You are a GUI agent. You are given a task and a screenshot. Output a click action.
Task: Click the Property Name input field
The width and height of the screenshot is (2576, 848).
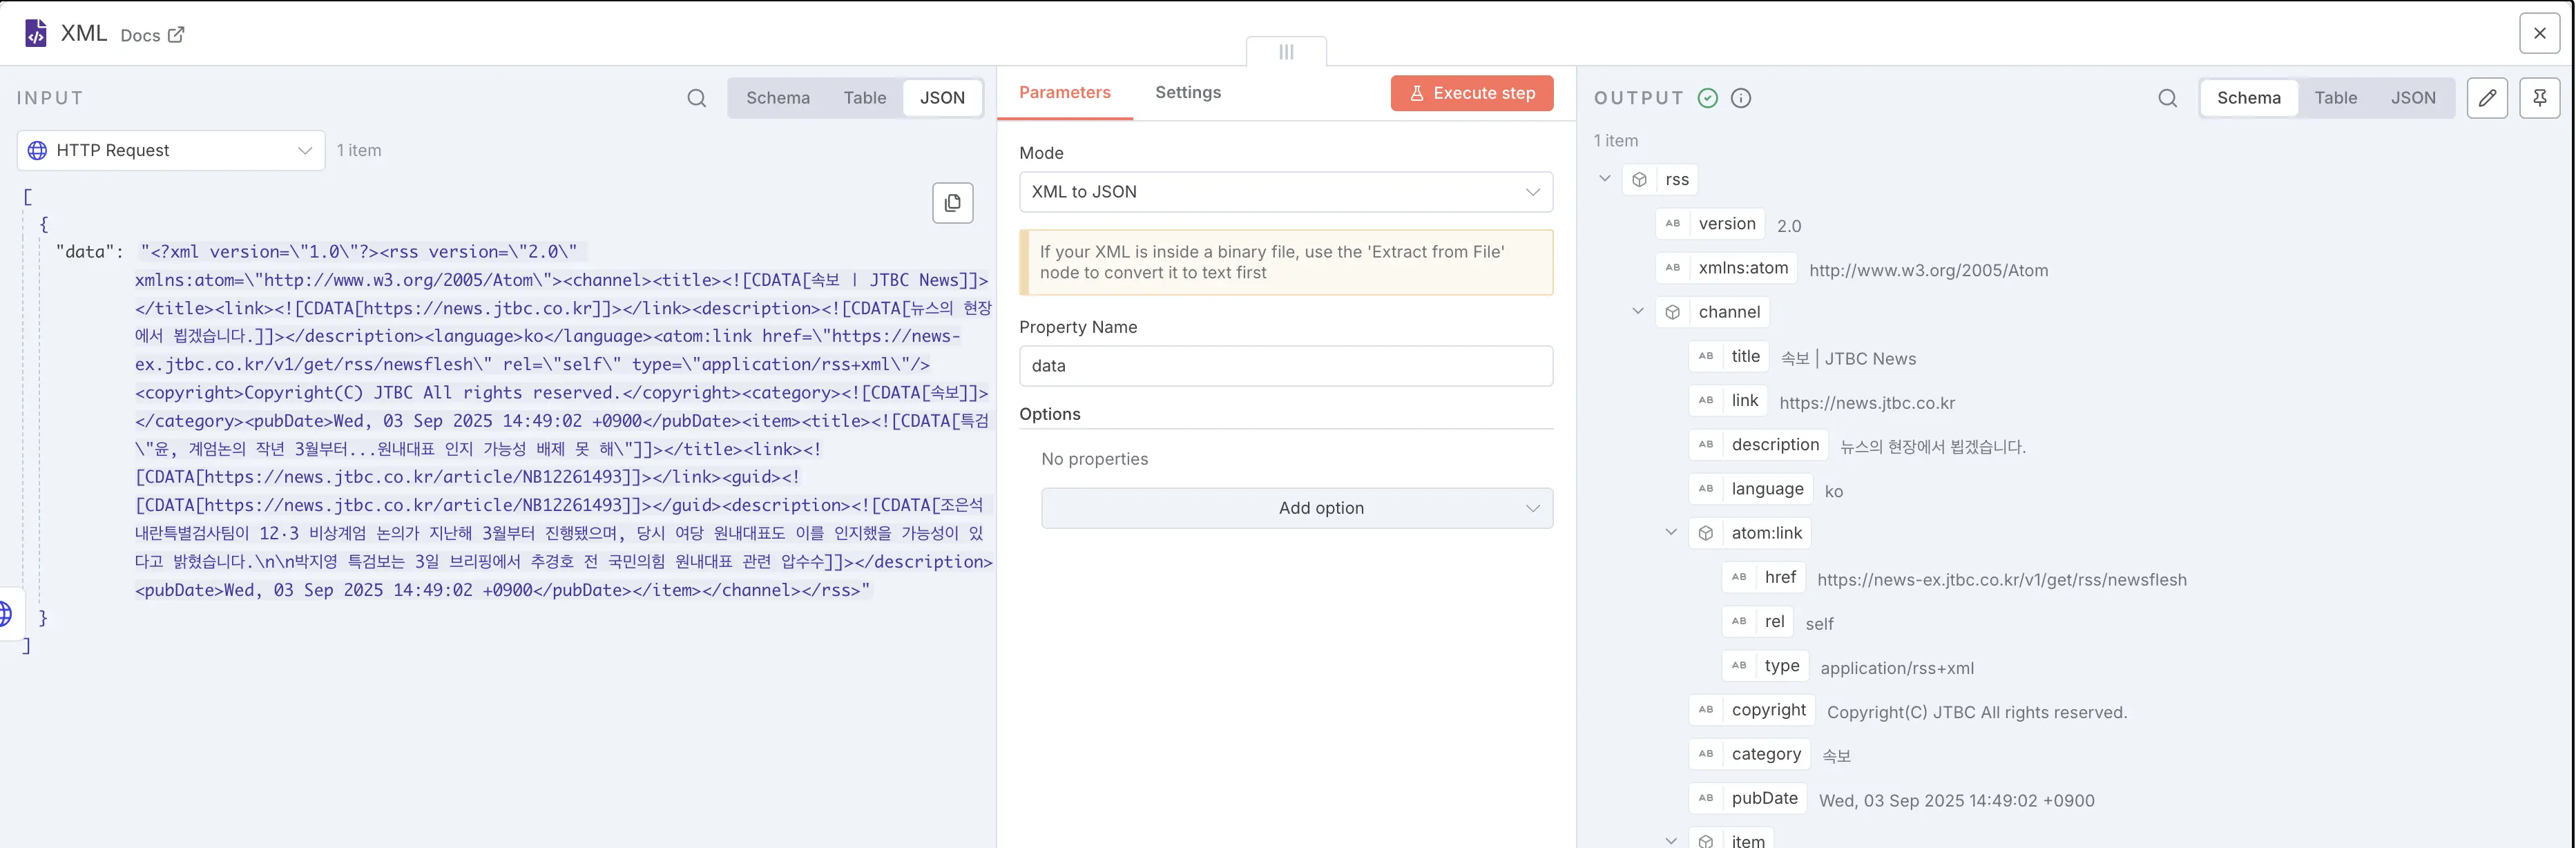point(1286,366)
